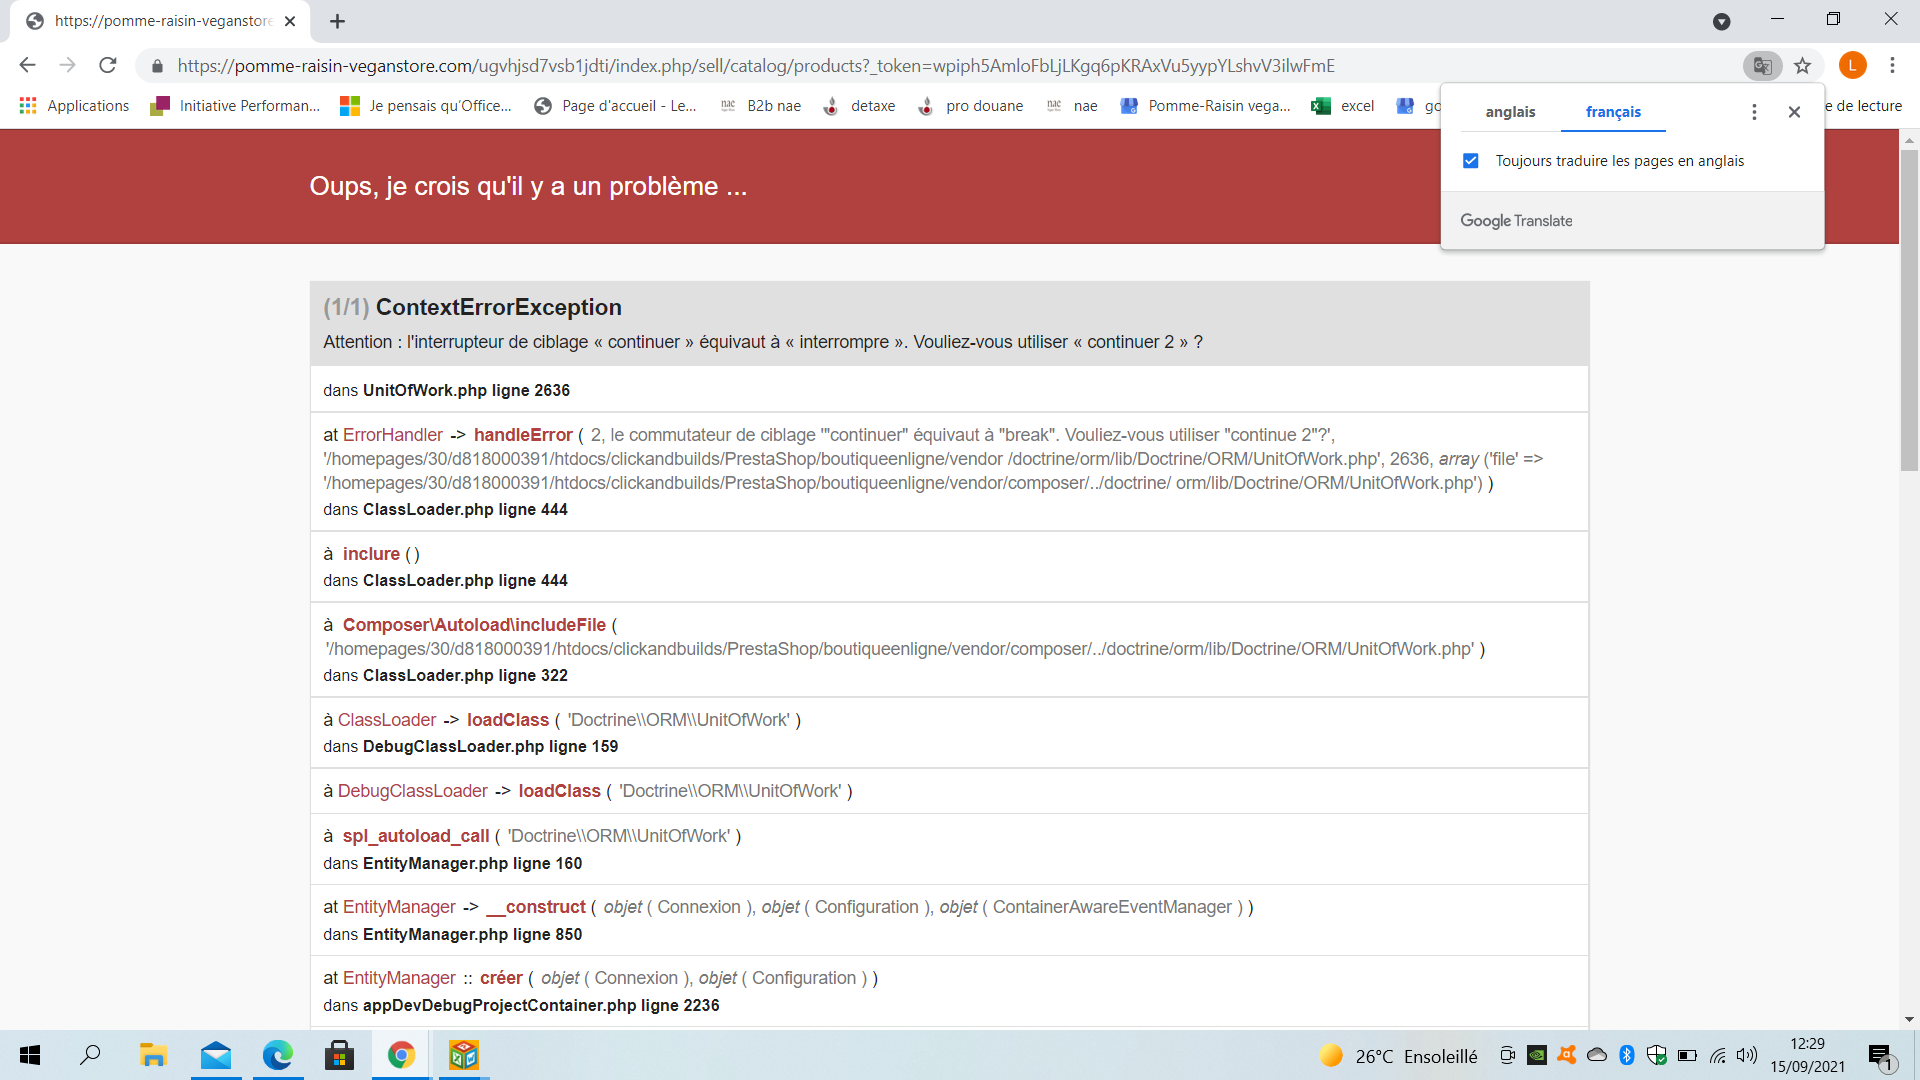Select the français tab in translate popup

point(1613,112)
